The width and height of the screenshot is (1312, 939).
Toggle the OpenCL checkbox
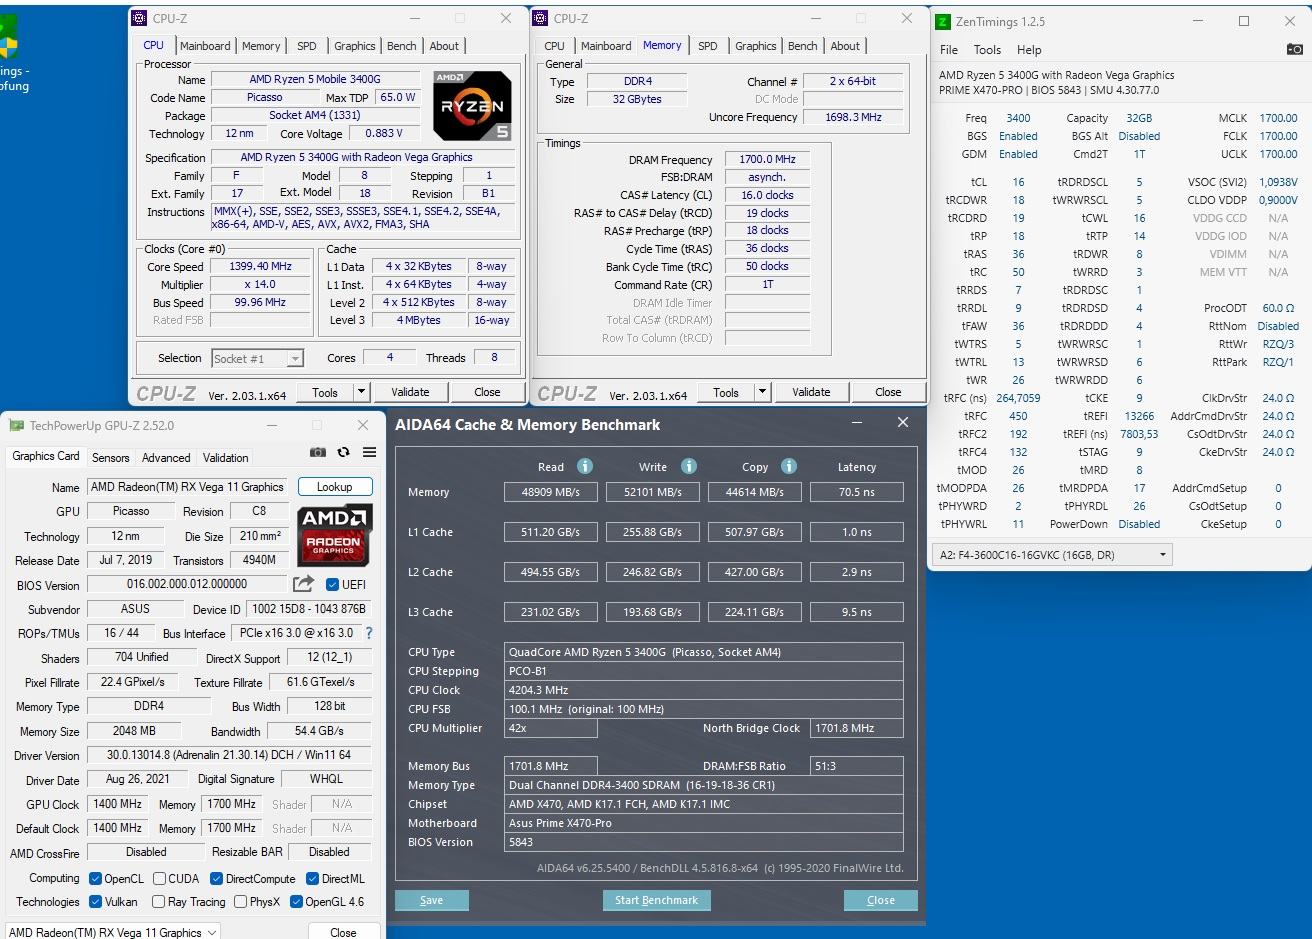[x=95, y=878]
